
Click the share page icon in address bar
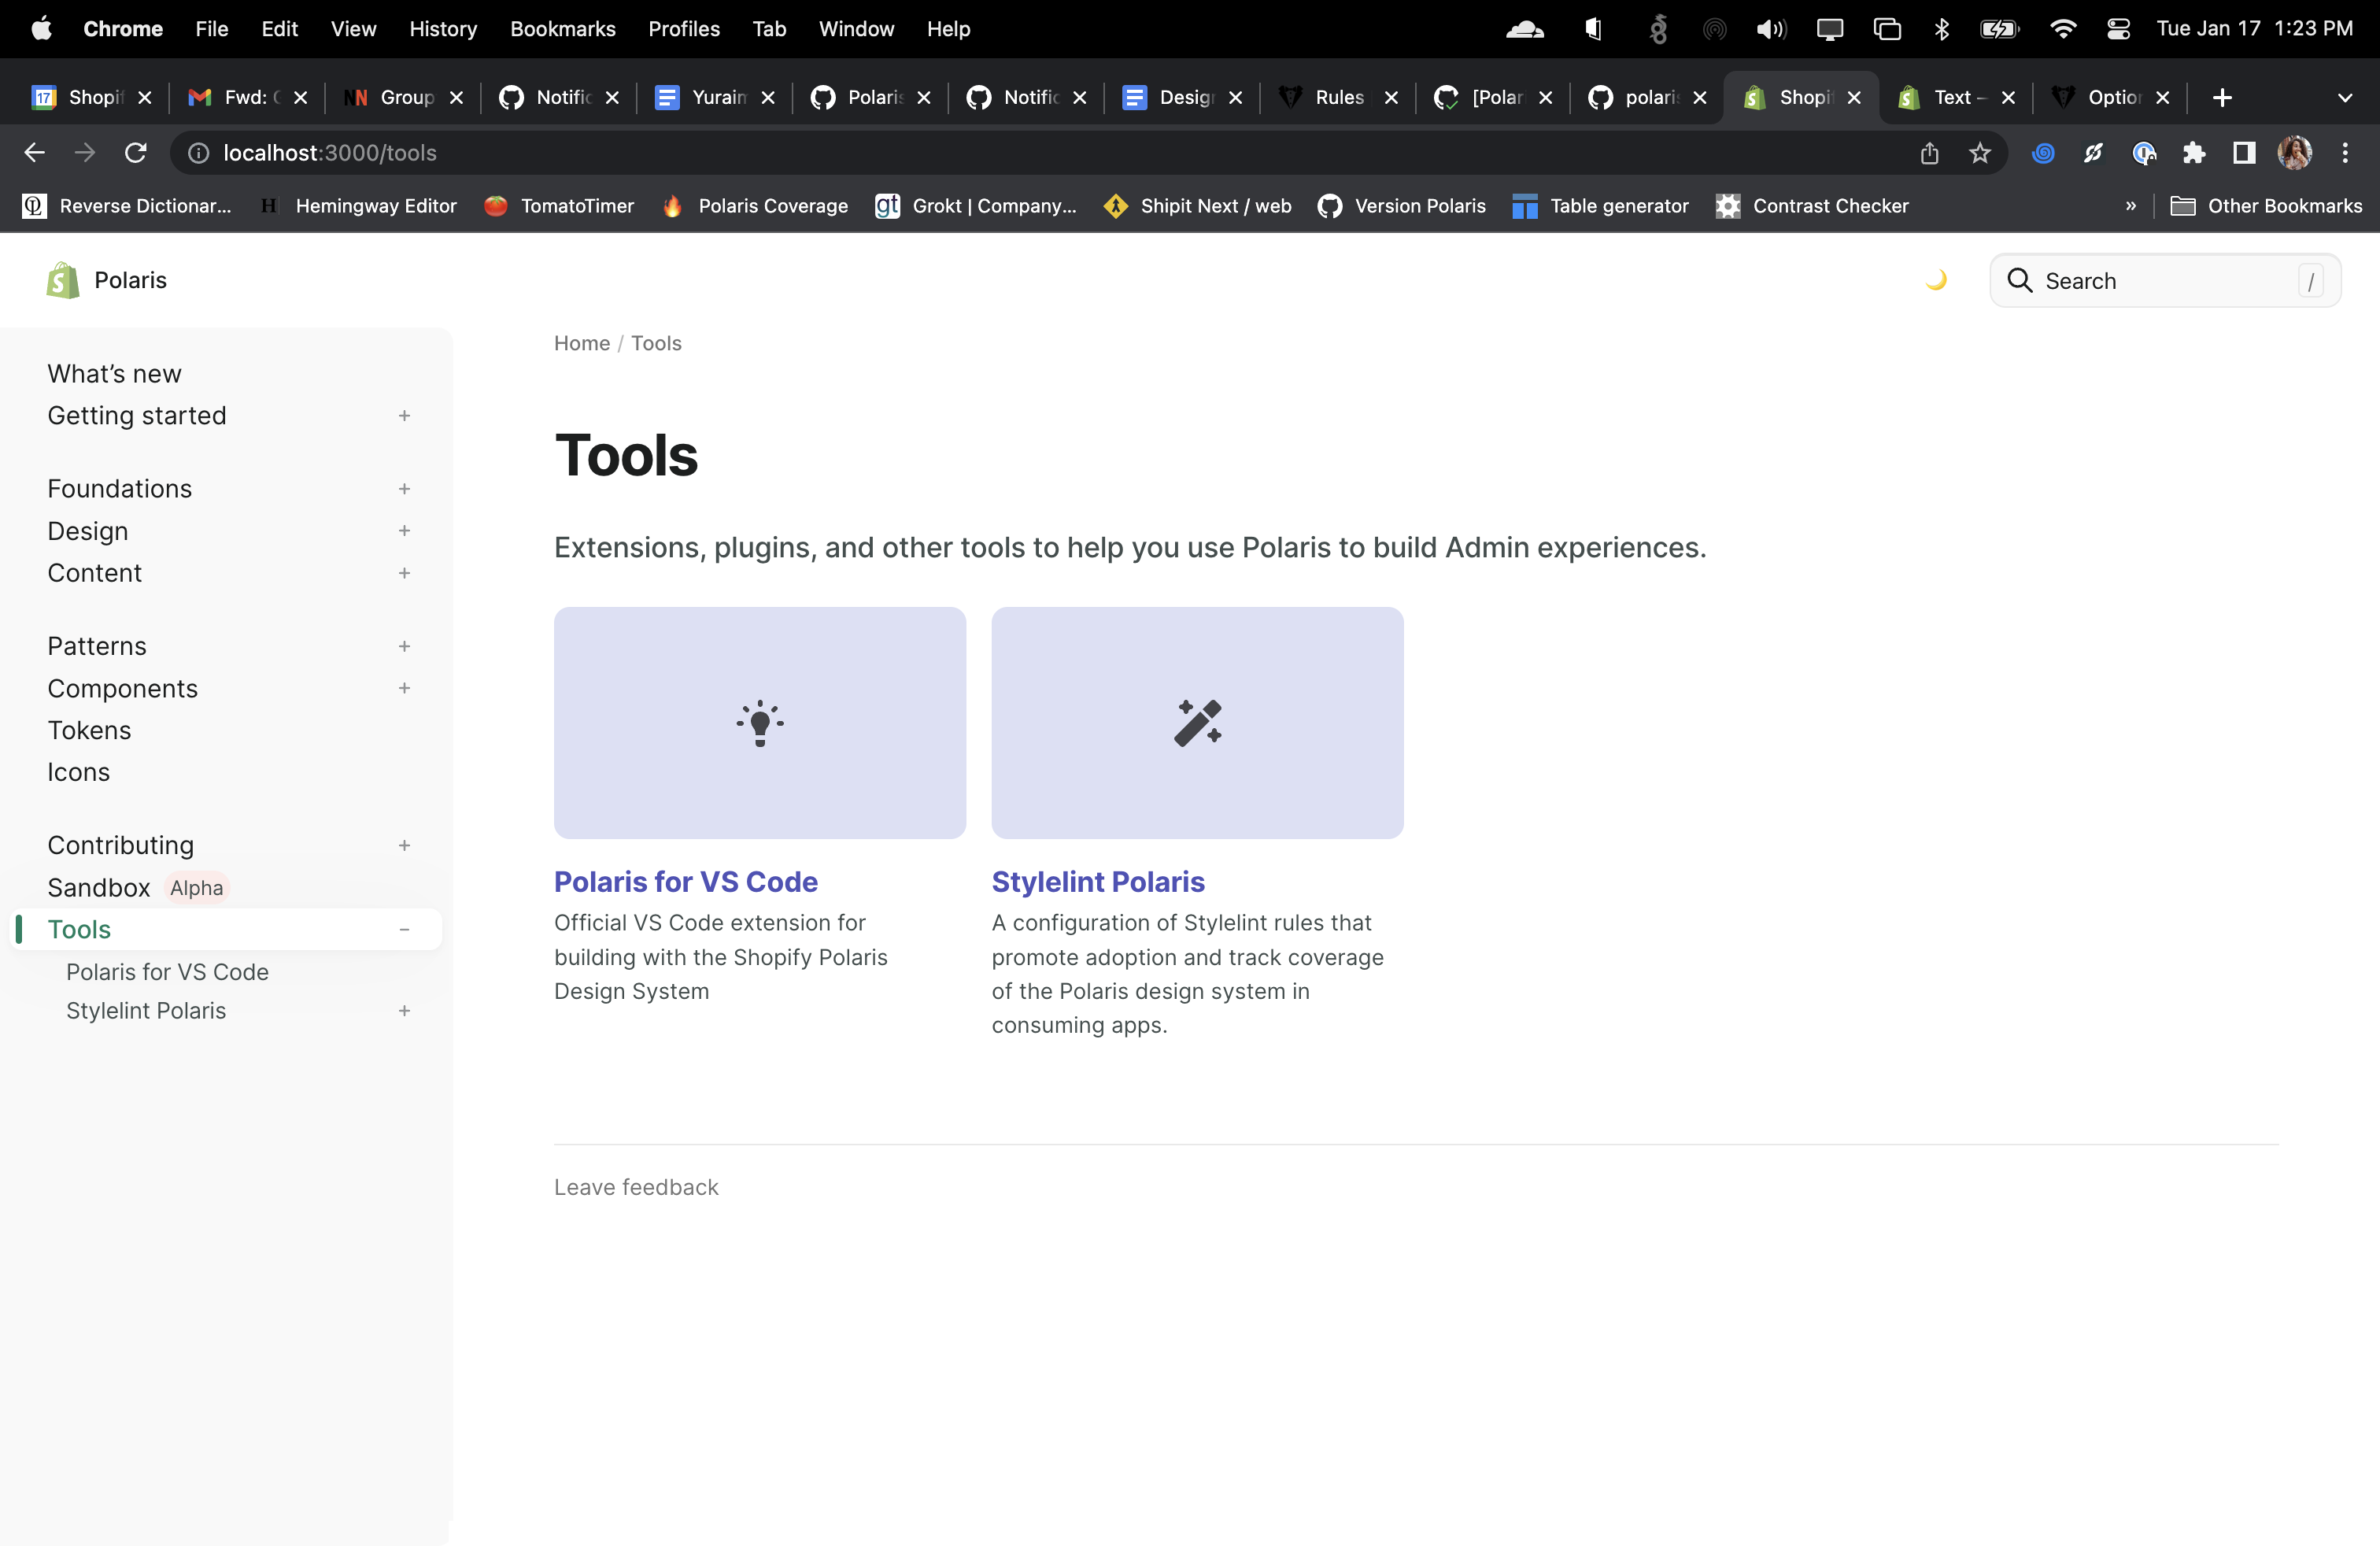tap(1929, 153)
